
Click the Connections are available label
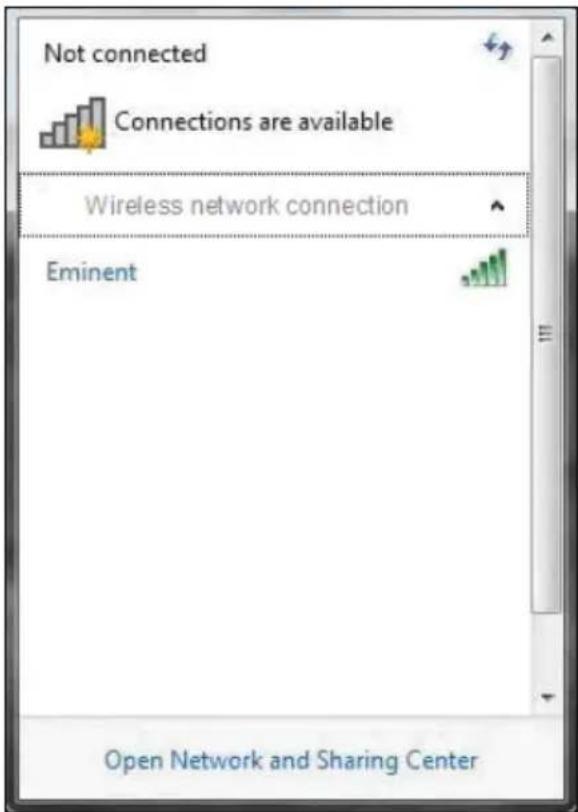click(x=254, y=122)
